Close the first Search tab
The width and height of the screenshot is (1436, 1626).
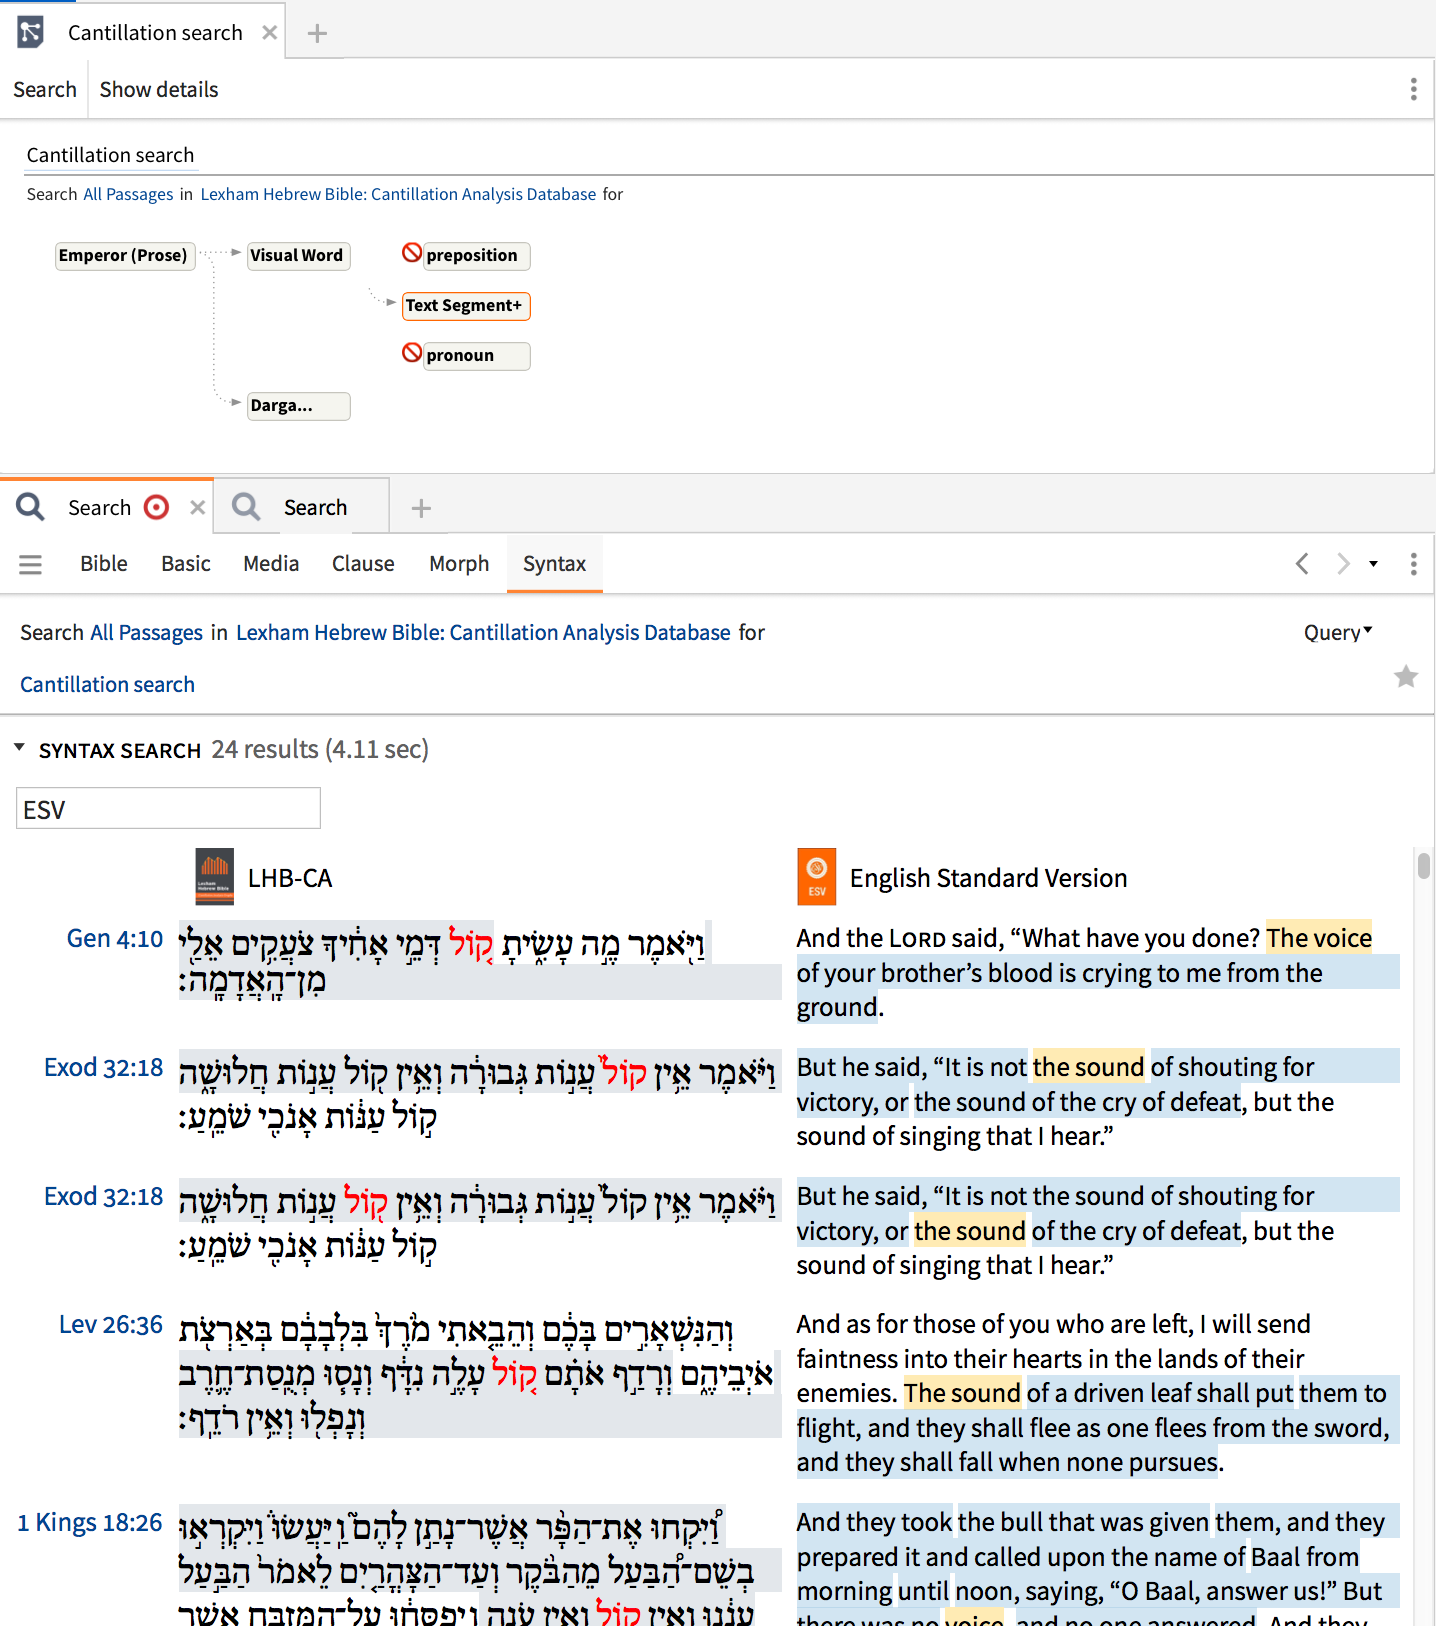click(198, 507)
